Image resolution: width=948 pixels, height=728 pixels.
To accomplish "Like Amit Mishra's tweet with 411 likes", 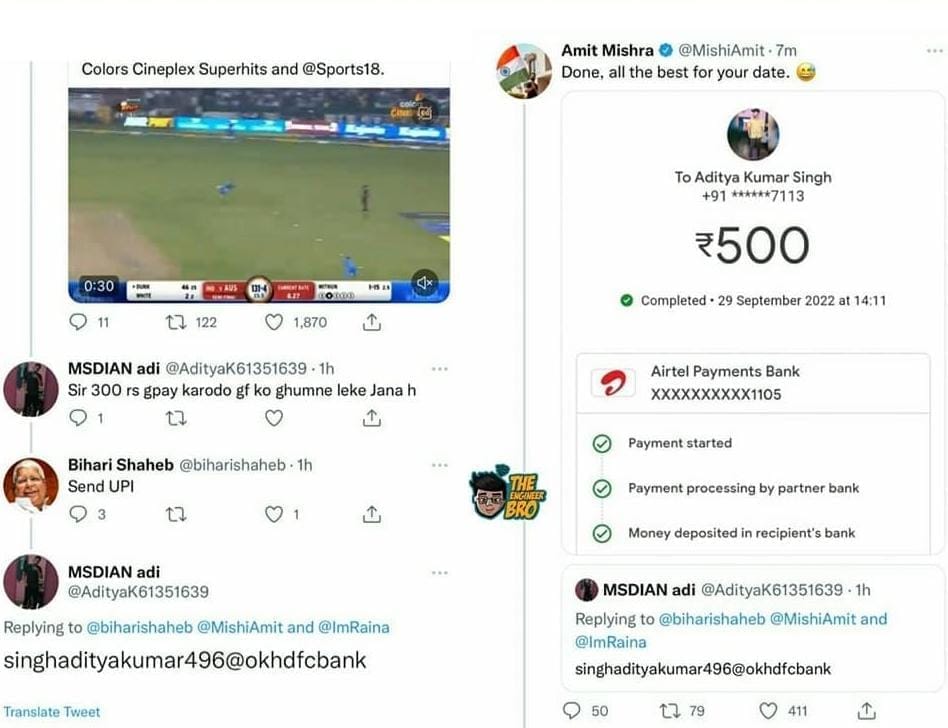I will 768,710.
